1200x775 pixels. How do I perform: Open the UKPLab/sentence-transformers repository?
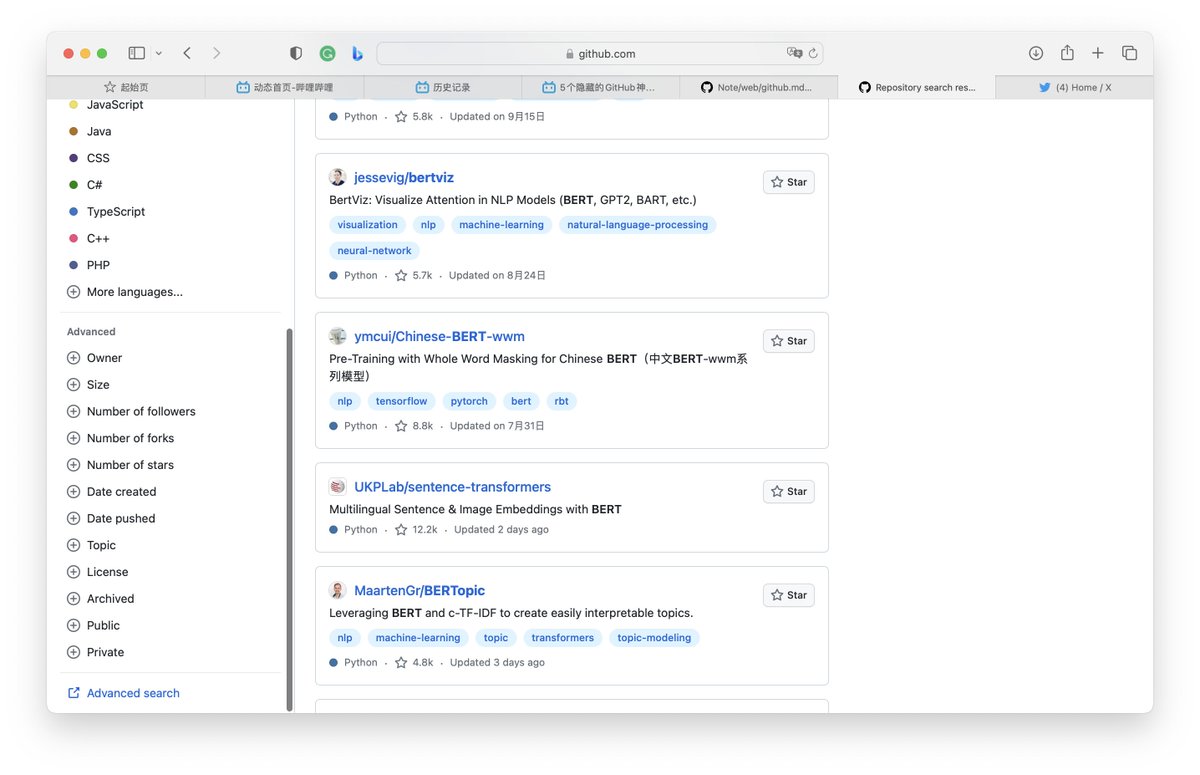pyautogui.click(x=452, y=487)
